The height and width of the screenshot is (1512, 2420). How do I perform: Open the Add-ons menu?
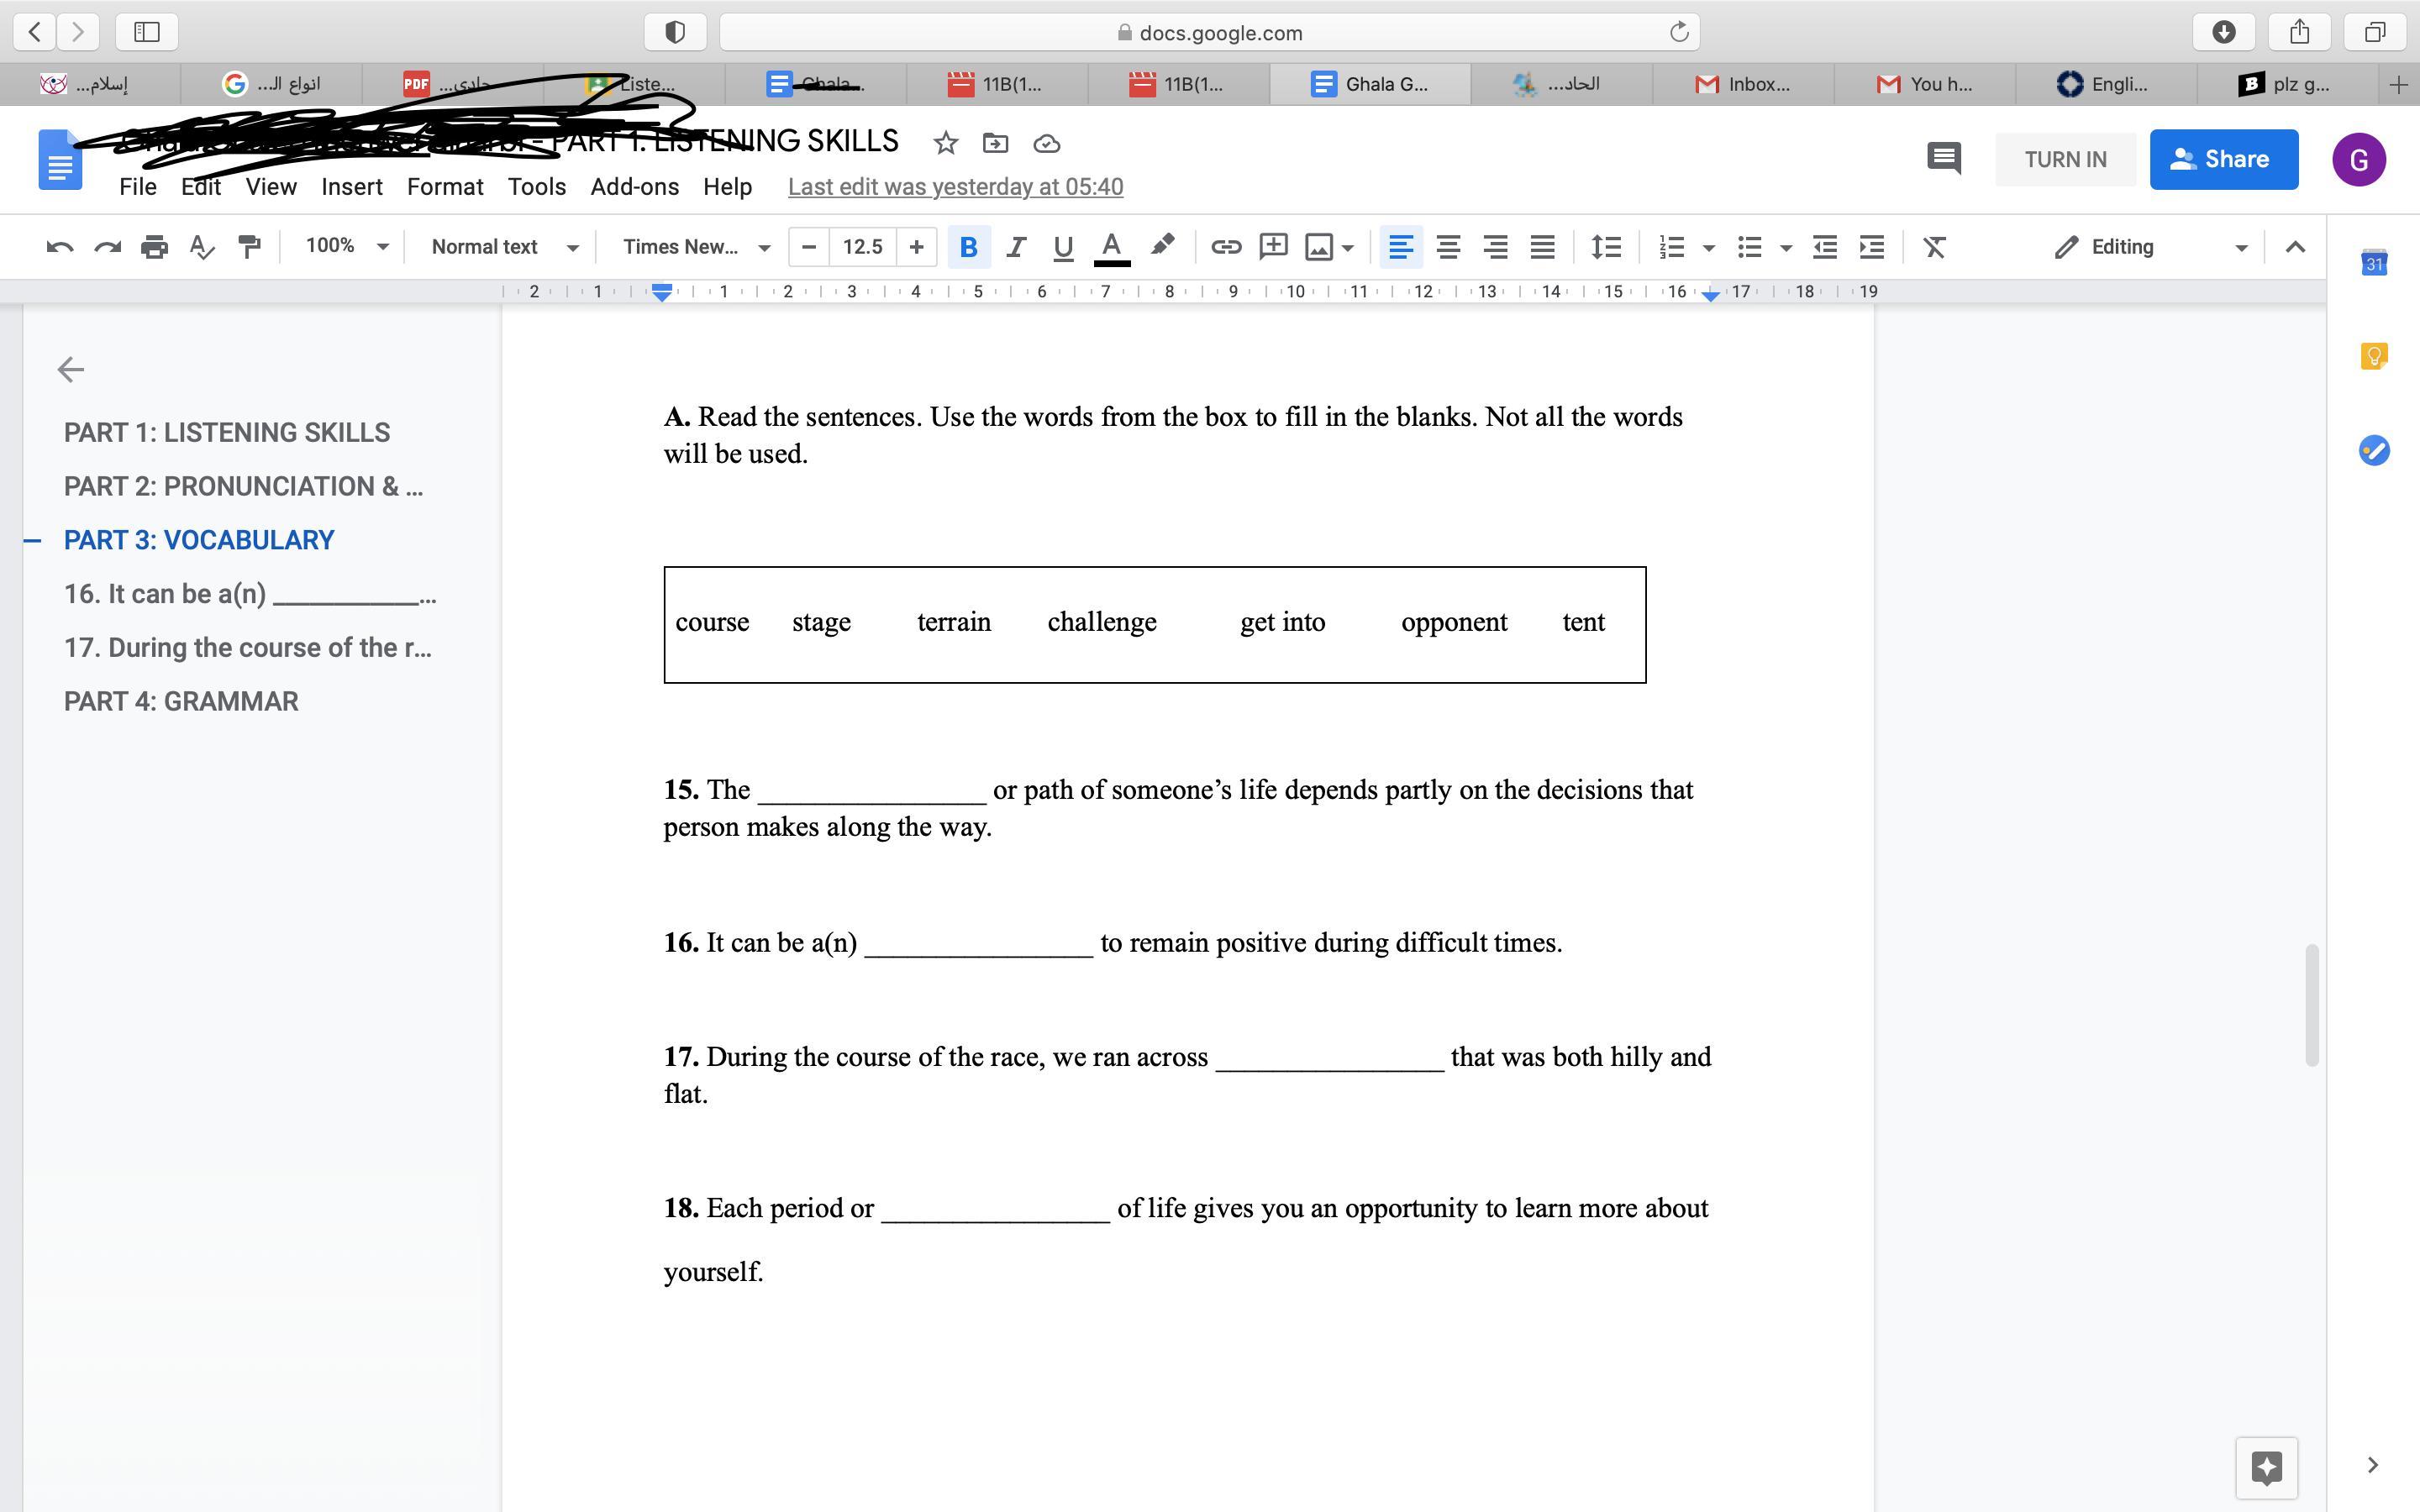coord(634,187)
